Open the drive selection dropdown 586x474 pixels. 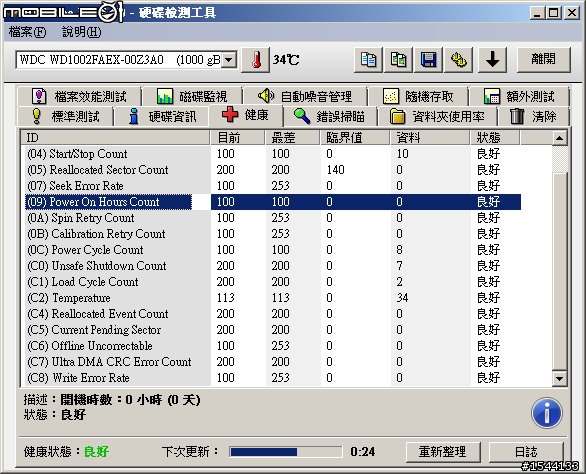click(229, 60)
